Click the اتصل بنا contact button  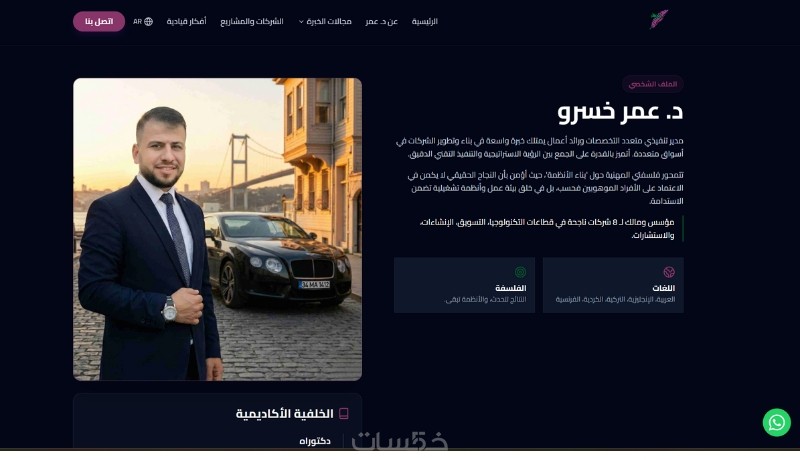click(x=99, y=21)
